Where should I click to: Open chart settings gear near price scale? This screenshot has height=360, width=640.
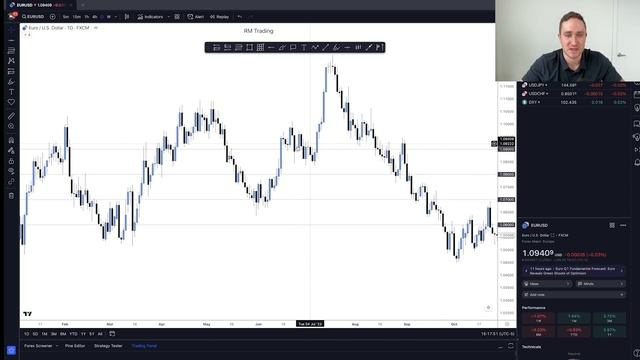tap(507, 324)
